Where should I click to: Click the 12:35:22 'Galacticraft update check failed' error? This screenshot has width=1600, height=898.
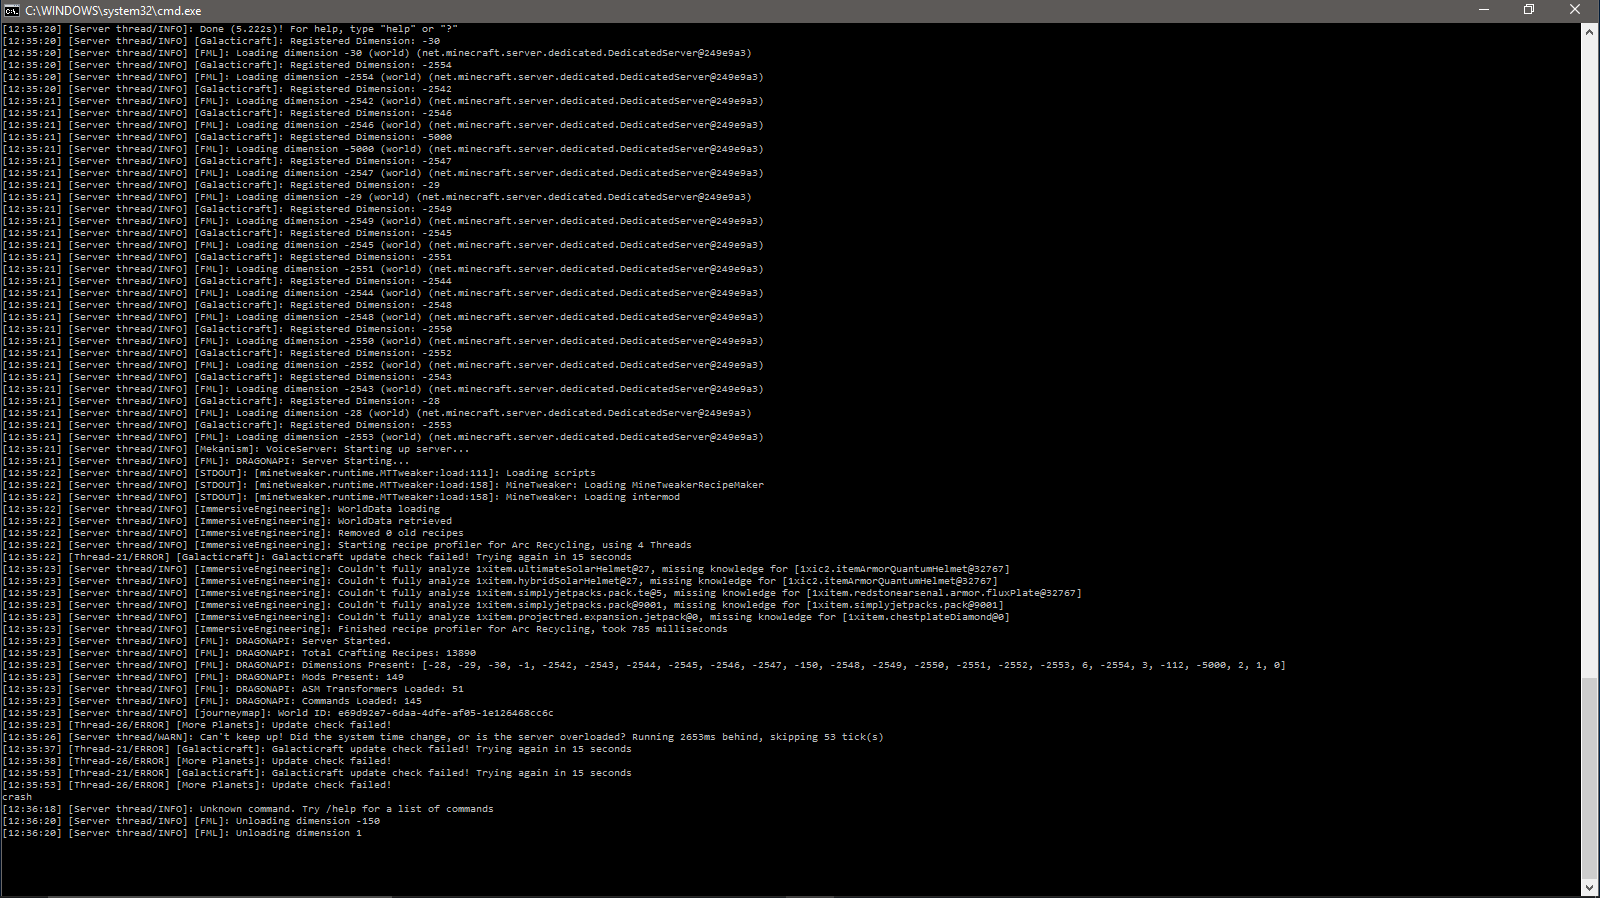[317, 557]
